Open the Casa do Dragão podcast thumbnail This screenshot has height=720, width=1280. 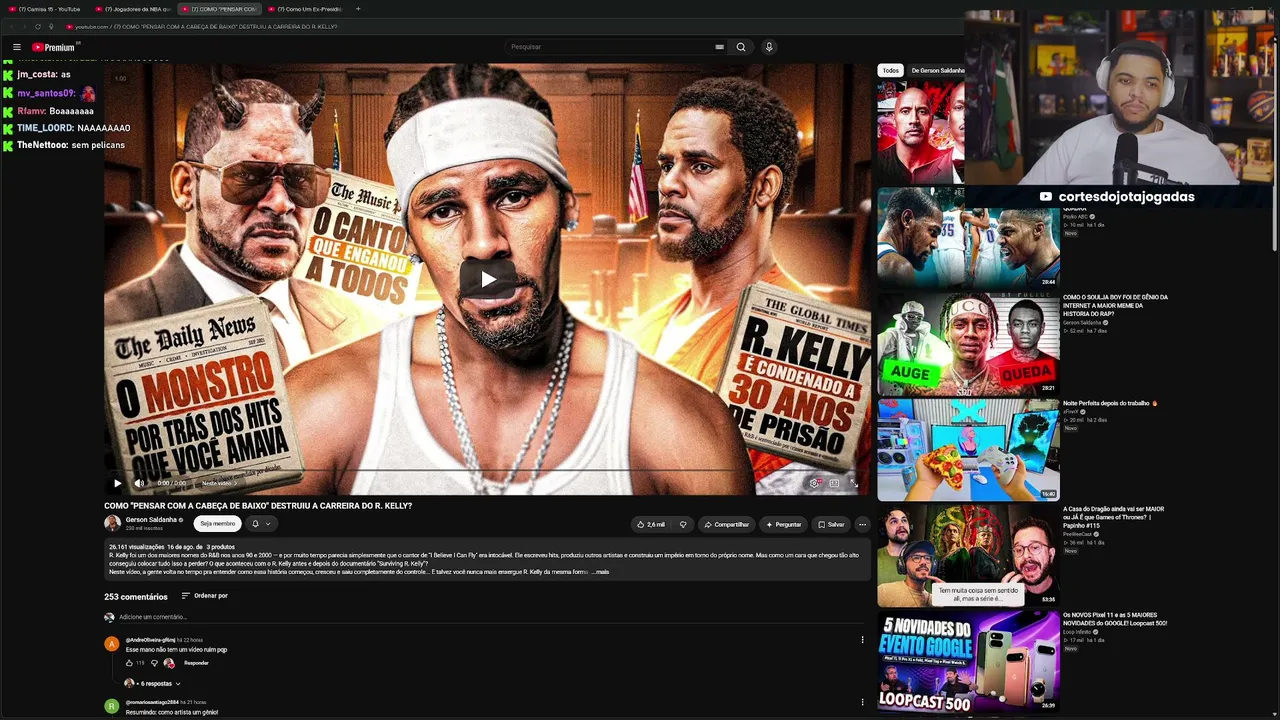(x=968, y=555)
